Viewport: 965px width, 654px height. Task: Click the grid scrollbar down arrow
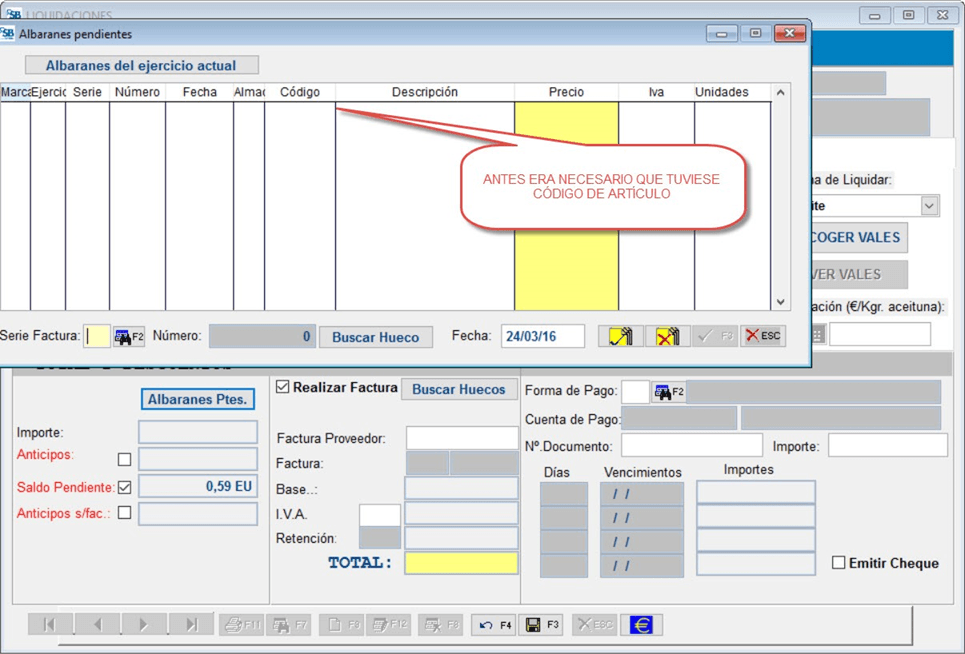pos(780,302)
